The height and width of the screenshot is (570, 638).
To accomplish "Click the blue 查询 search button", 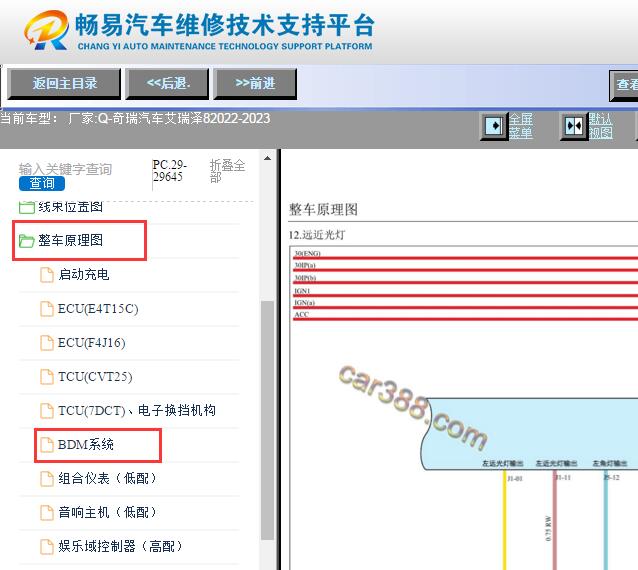I will pos(42,183).
